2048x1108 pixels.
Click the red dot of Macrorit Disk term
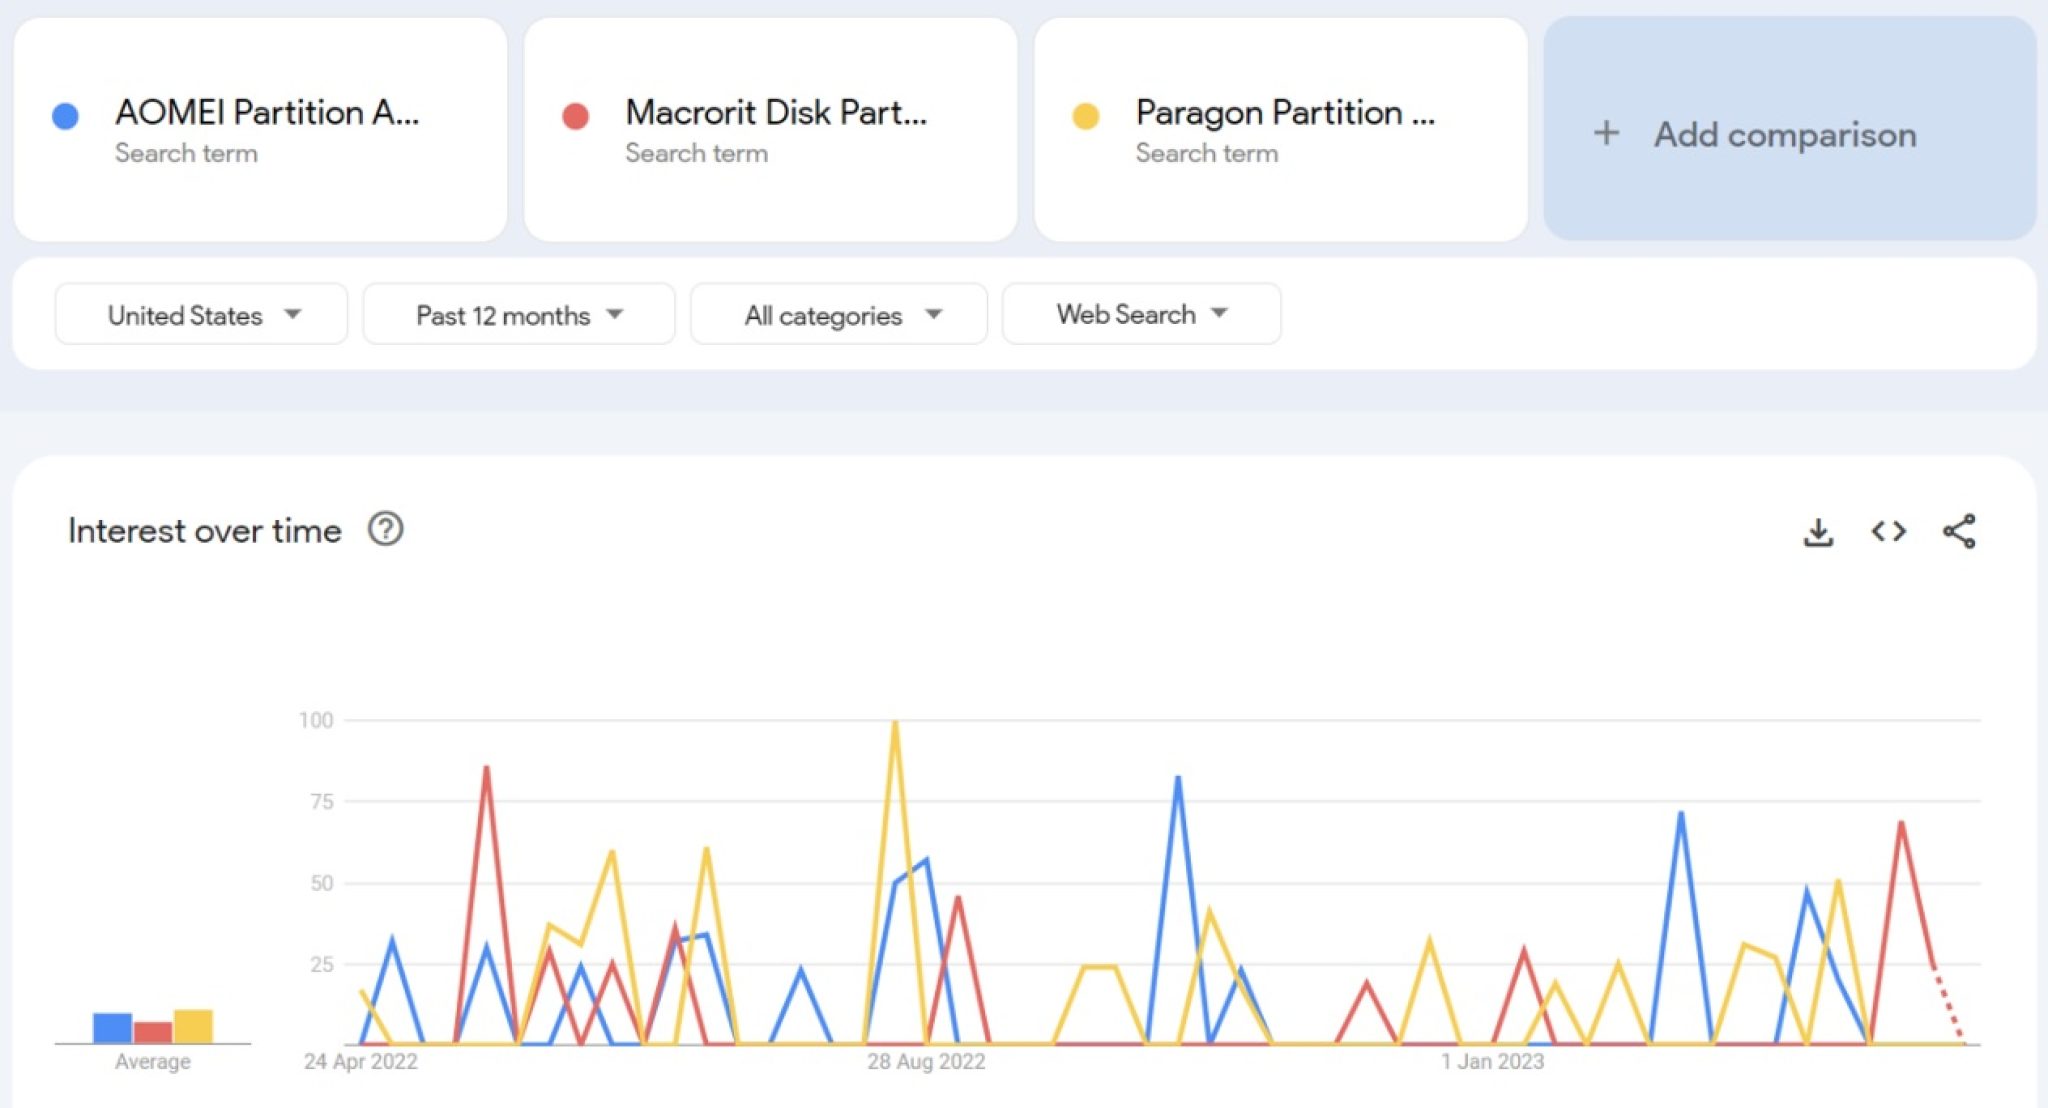(x=575, y=116)
